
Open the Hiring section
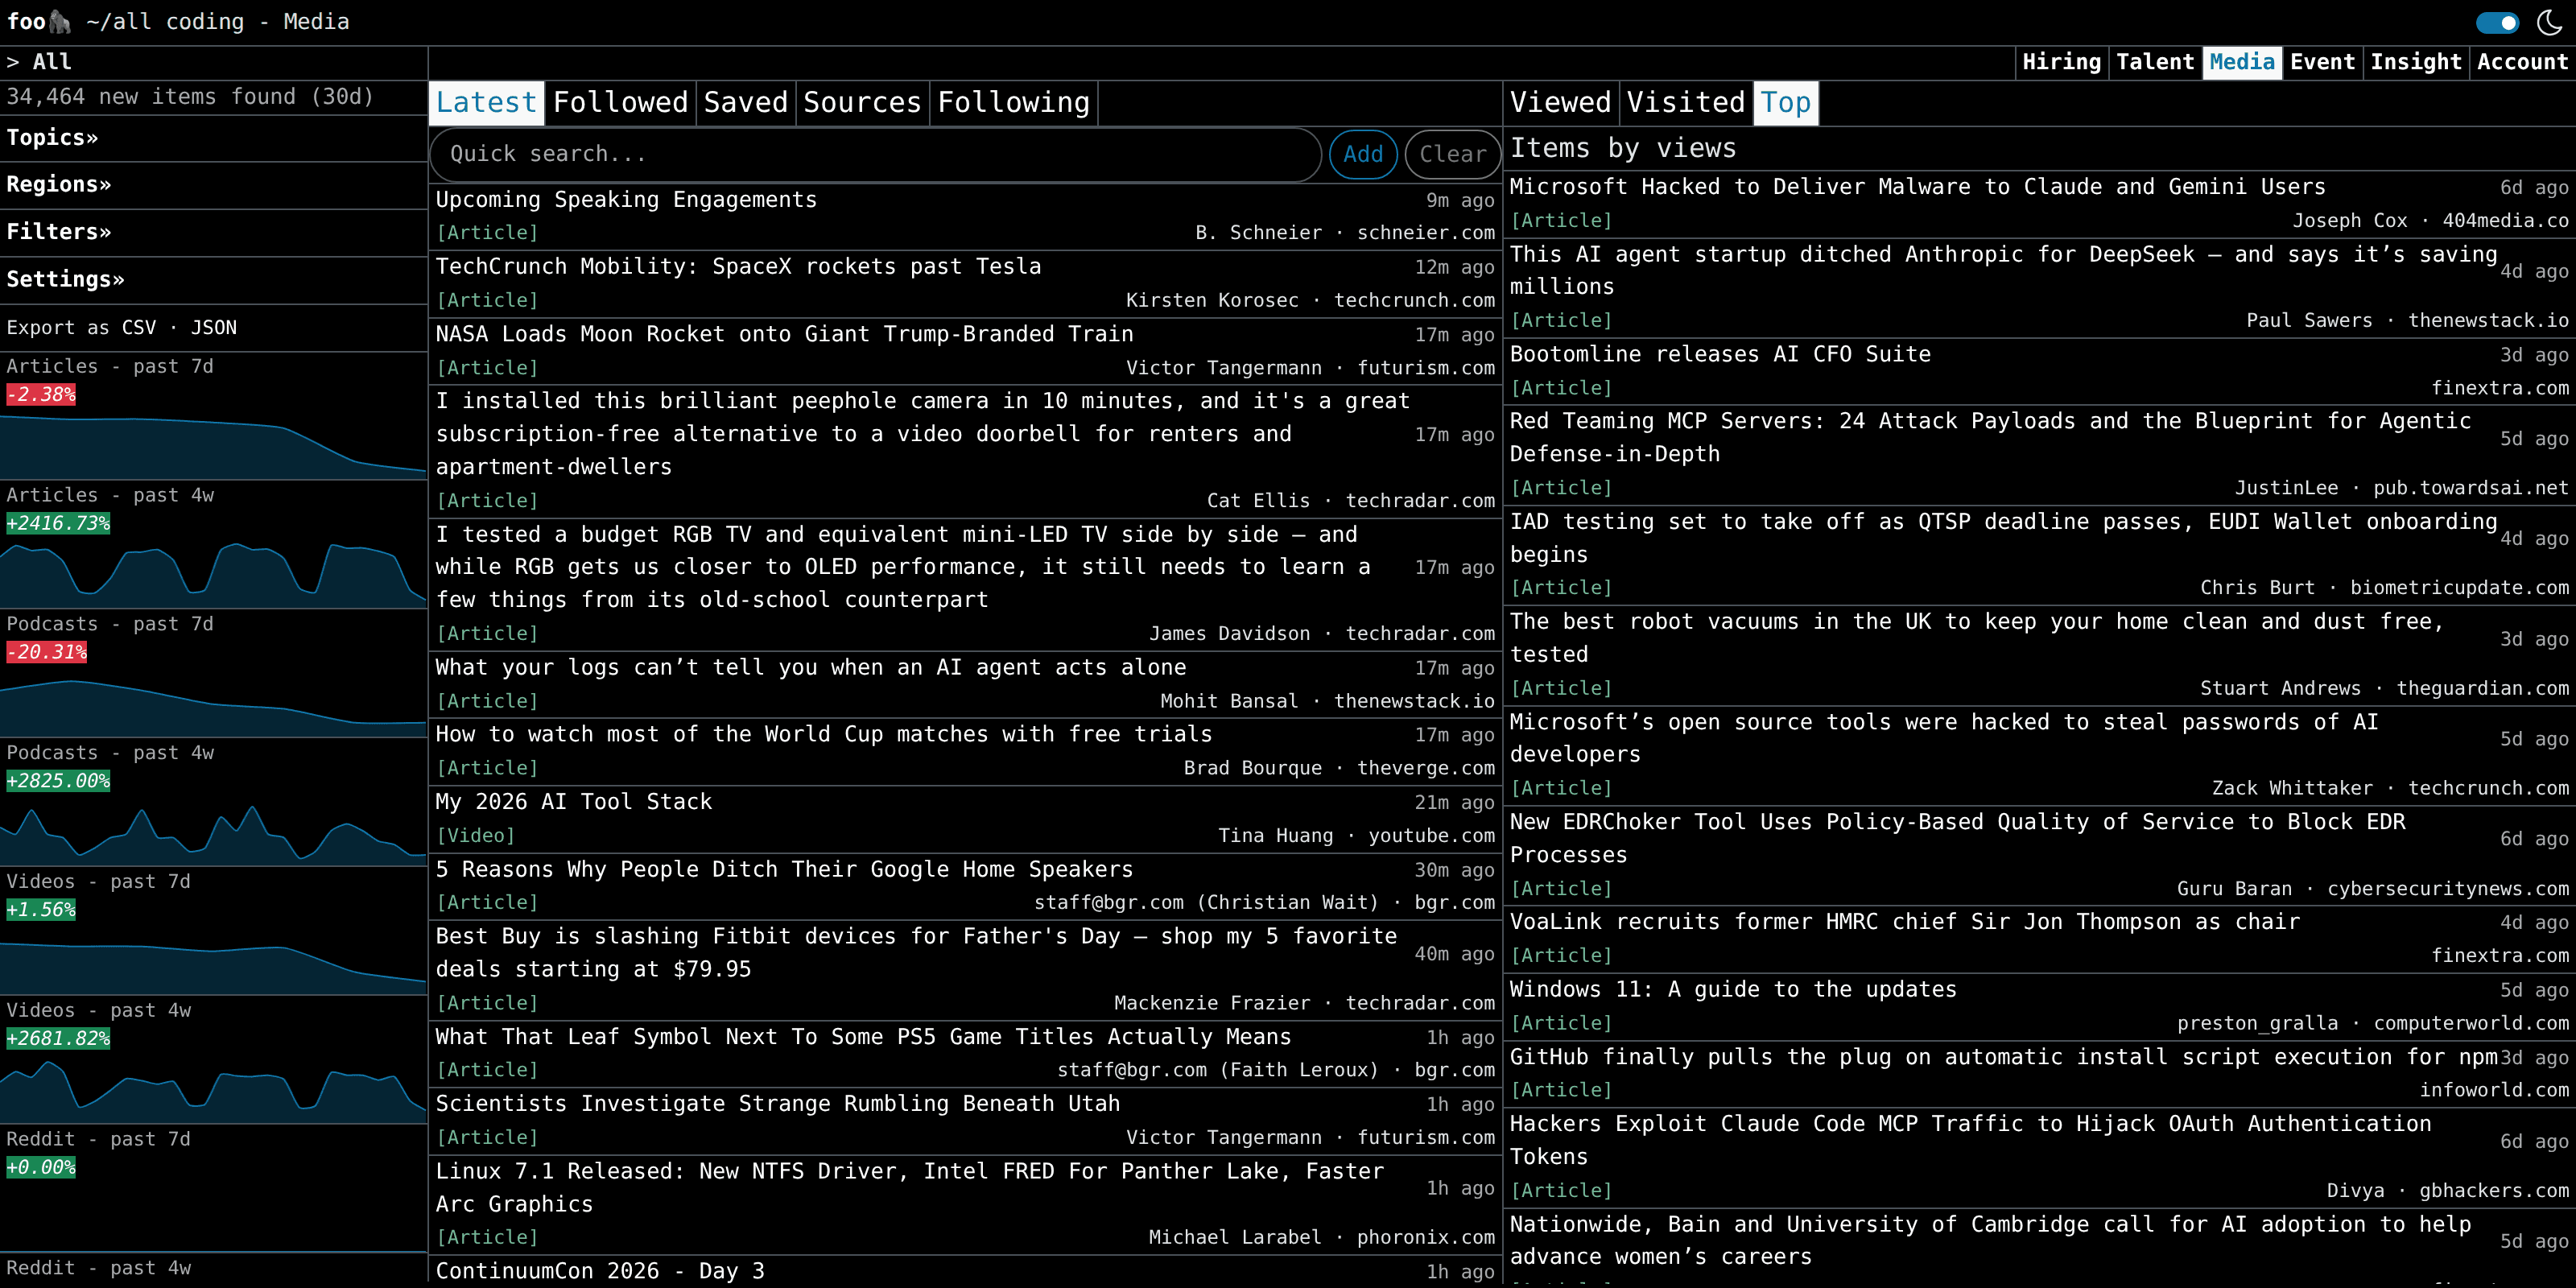click(2061, 62)
